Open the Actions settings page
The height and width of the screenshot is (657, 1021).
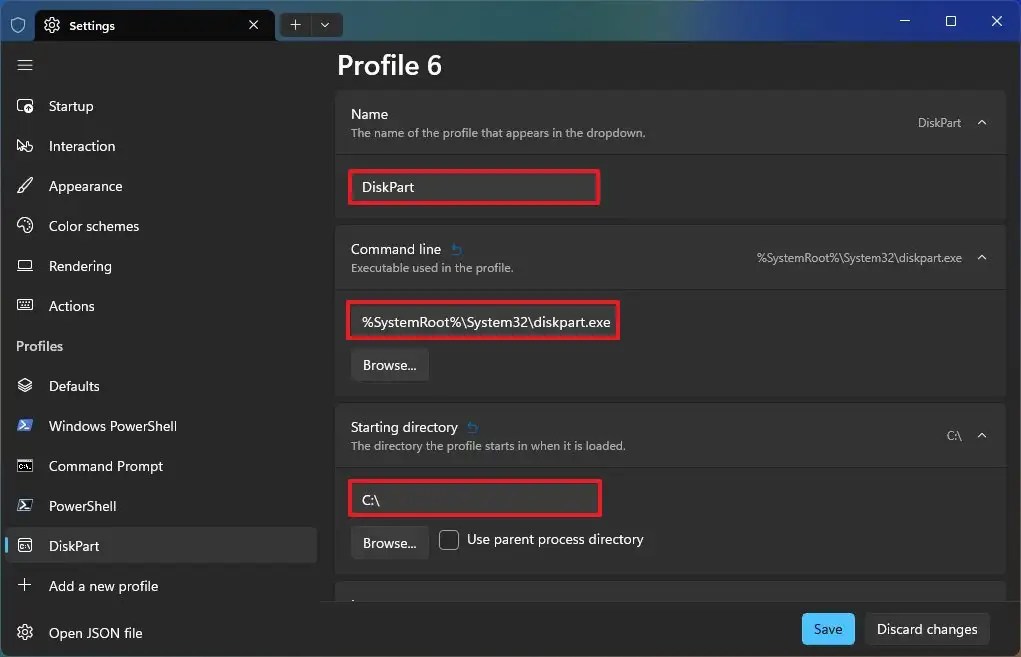click(71, 306)
